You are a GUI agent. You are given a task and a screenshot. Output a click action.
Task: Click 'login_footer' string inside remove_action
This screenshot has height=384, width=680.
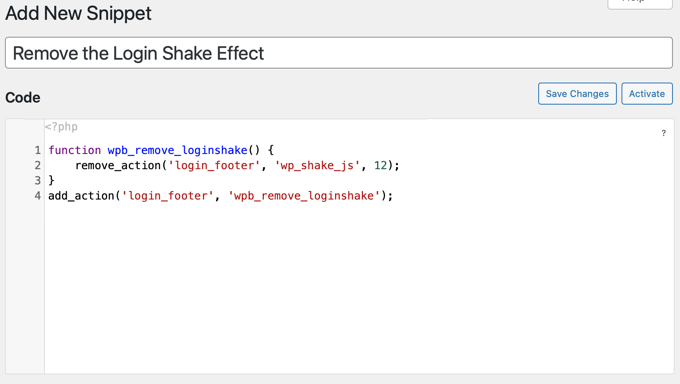214,165
